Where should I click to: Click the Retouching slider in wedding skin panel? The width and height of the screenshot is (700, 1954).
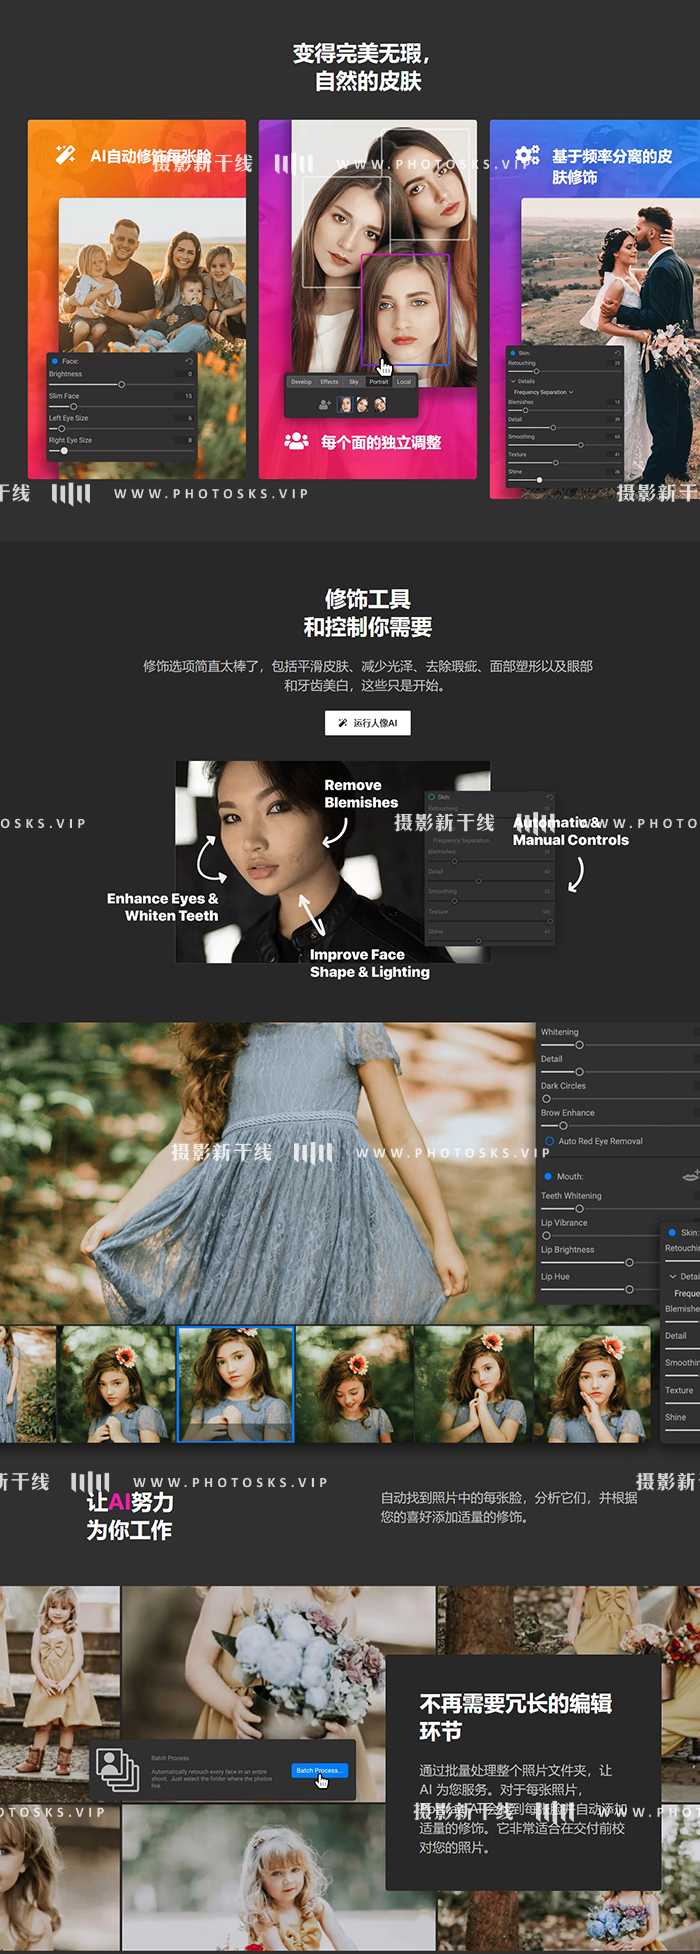[536, 371]
